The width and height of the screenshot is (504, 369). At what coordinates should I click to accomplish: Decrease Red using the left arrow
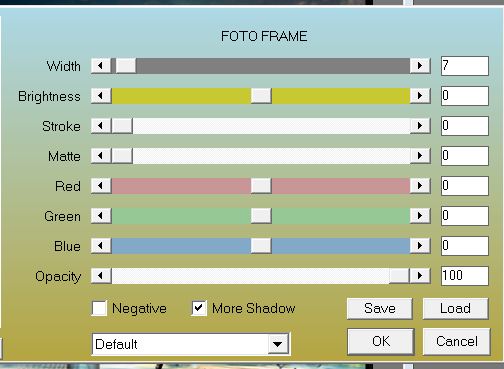[x=101, y=186]
